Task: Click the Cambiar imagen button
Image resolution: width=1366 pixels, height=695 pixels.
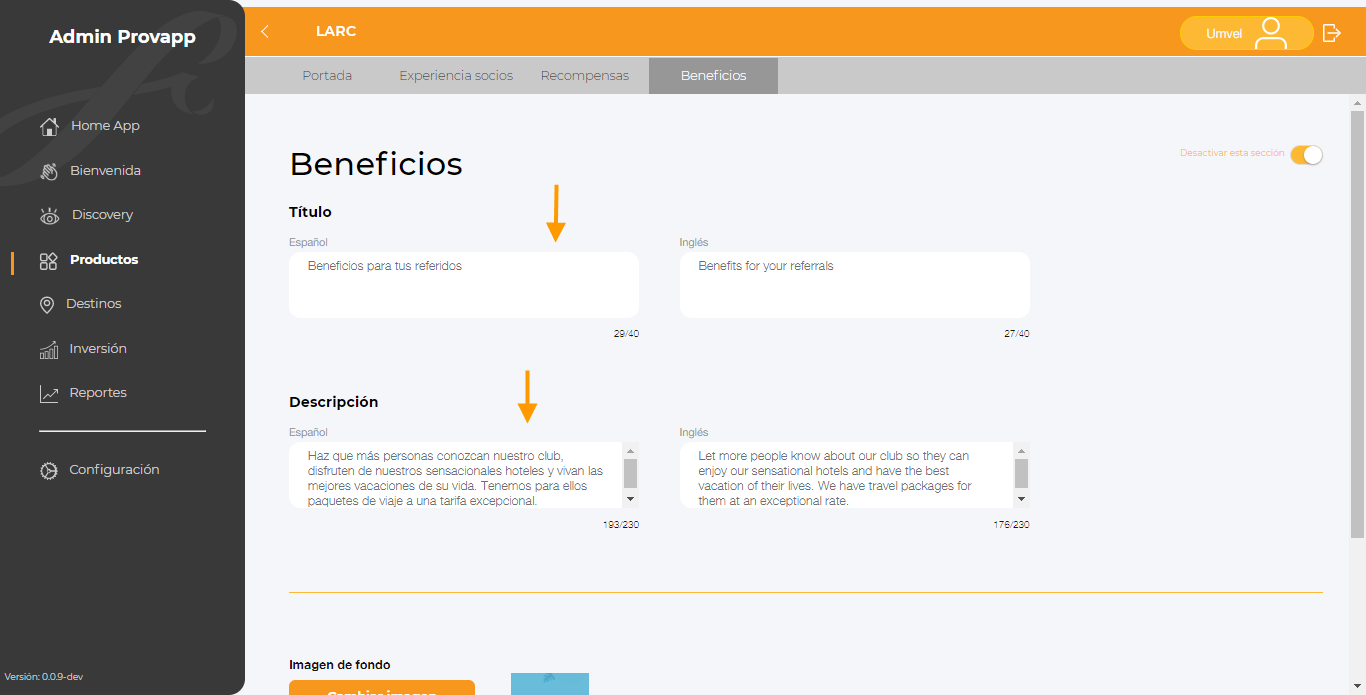Action: [x=382, y=688]
